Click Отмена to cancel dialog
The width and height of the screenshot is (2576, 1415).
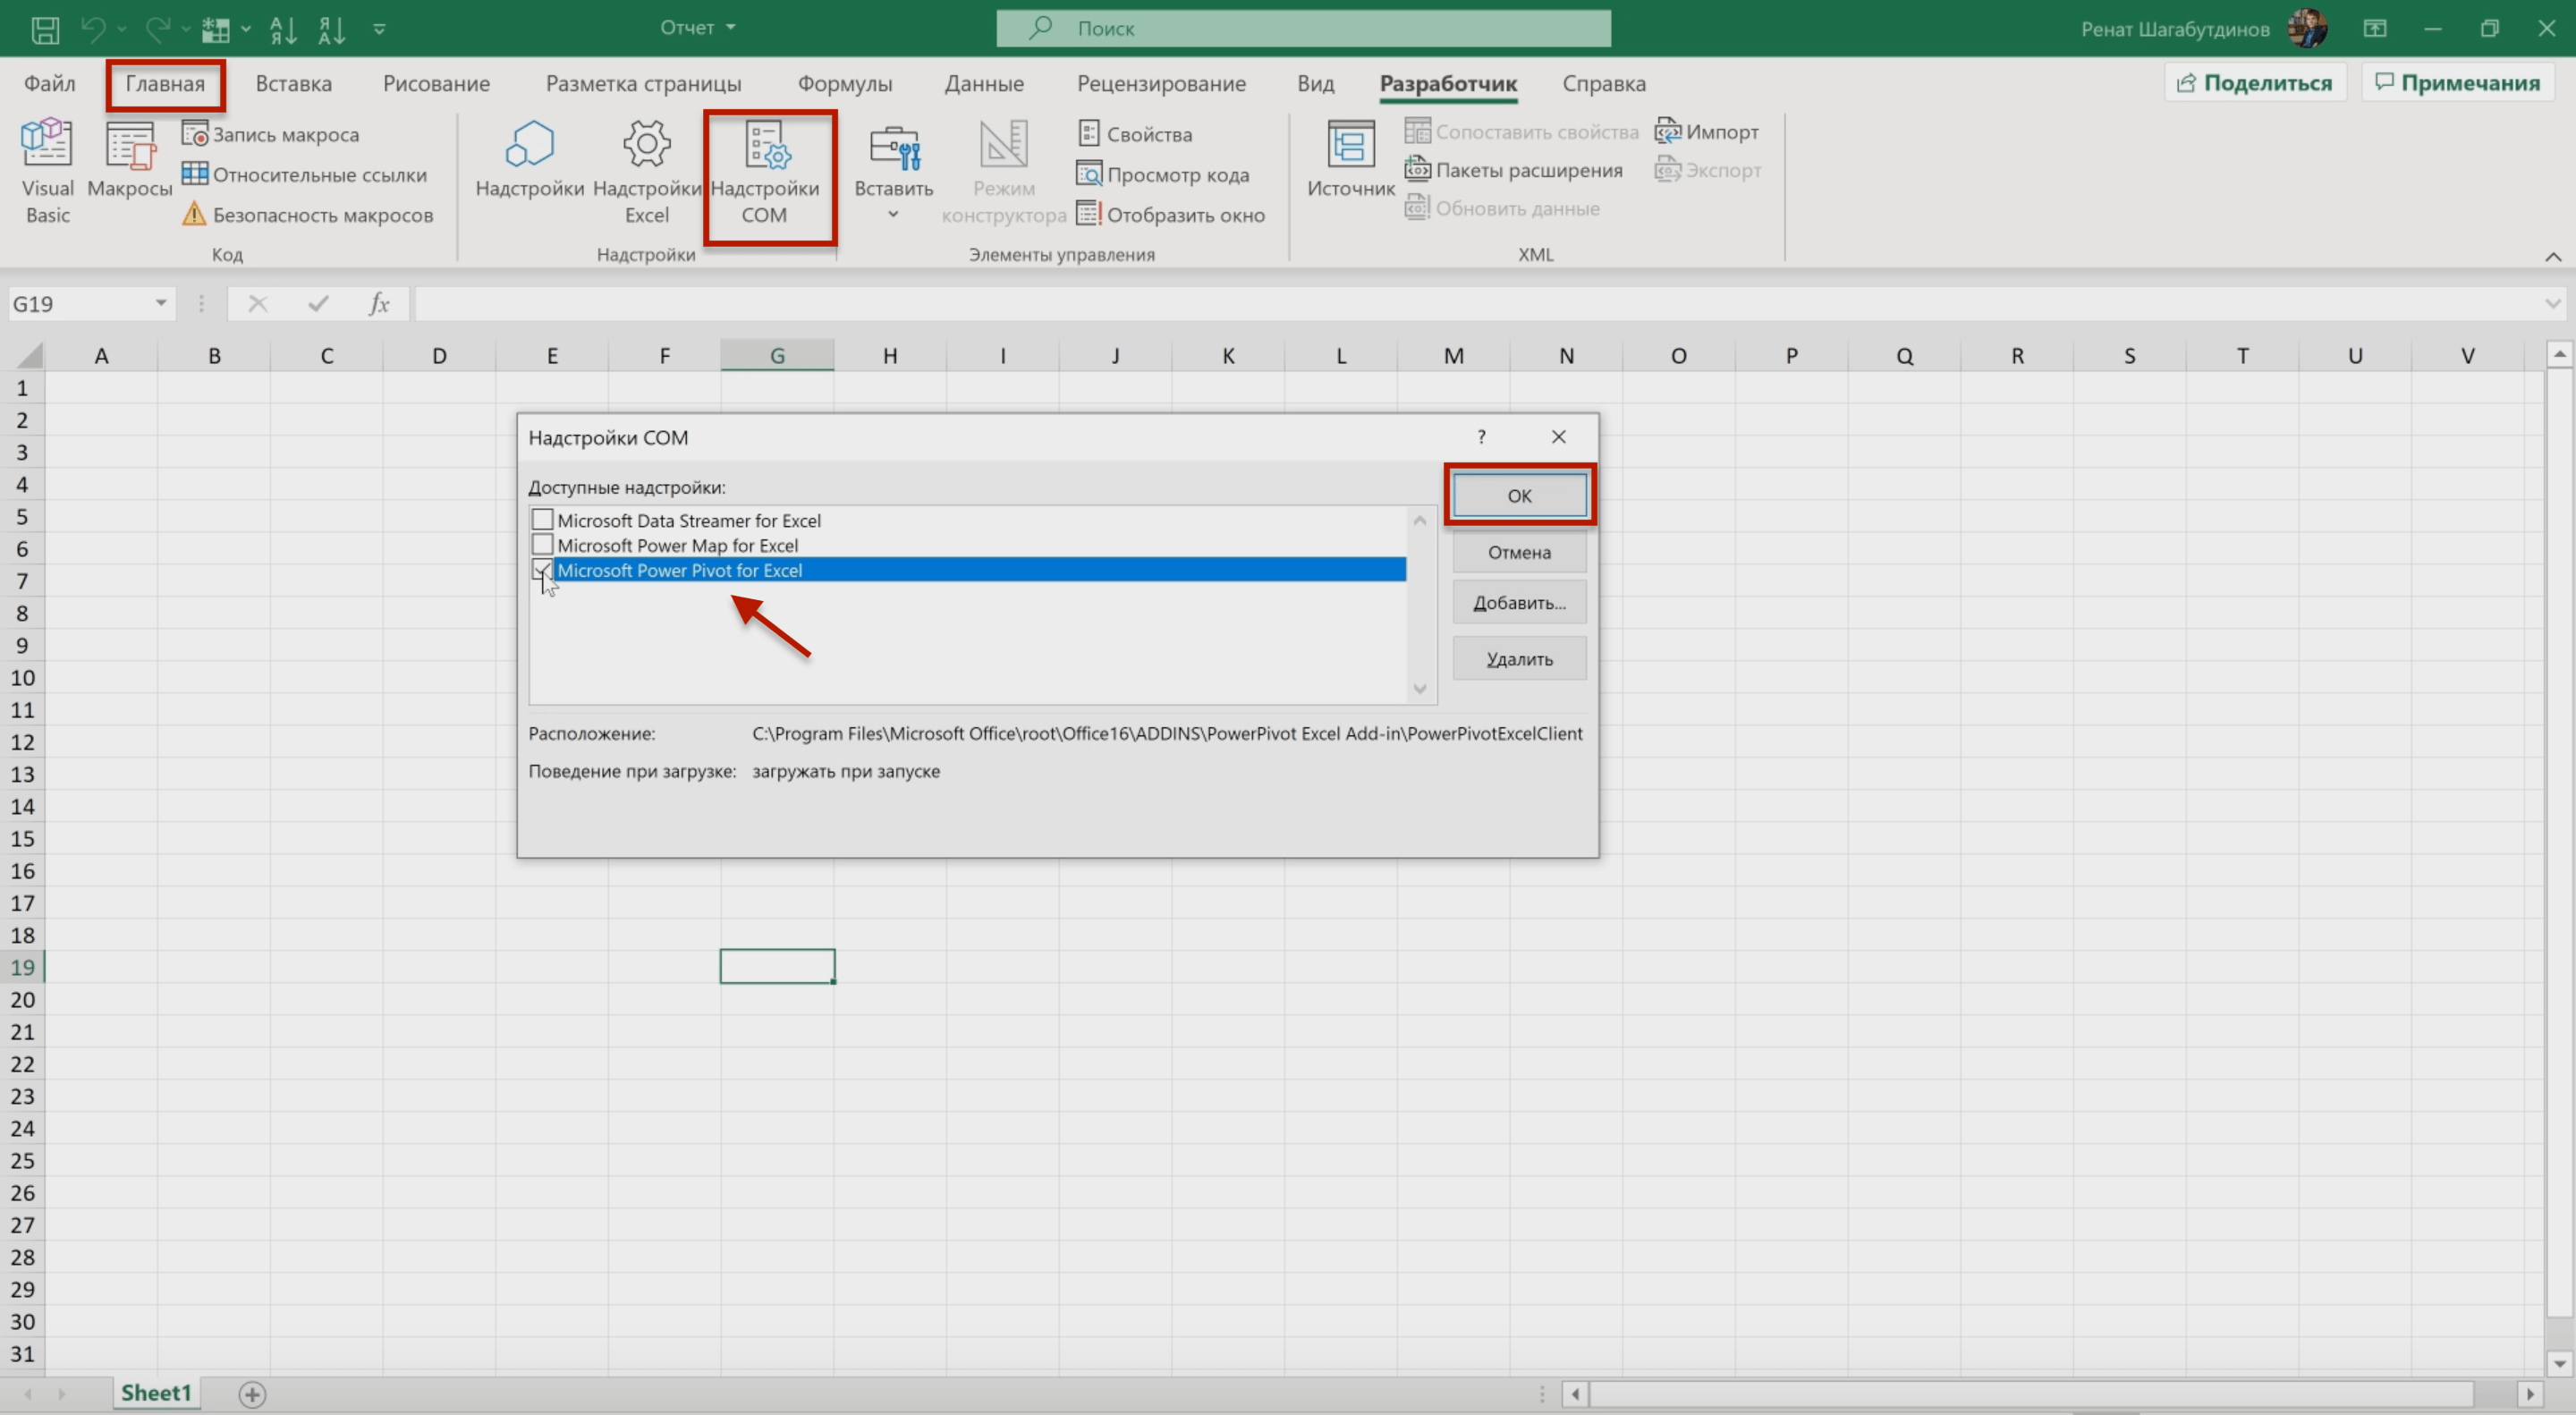1517,551
